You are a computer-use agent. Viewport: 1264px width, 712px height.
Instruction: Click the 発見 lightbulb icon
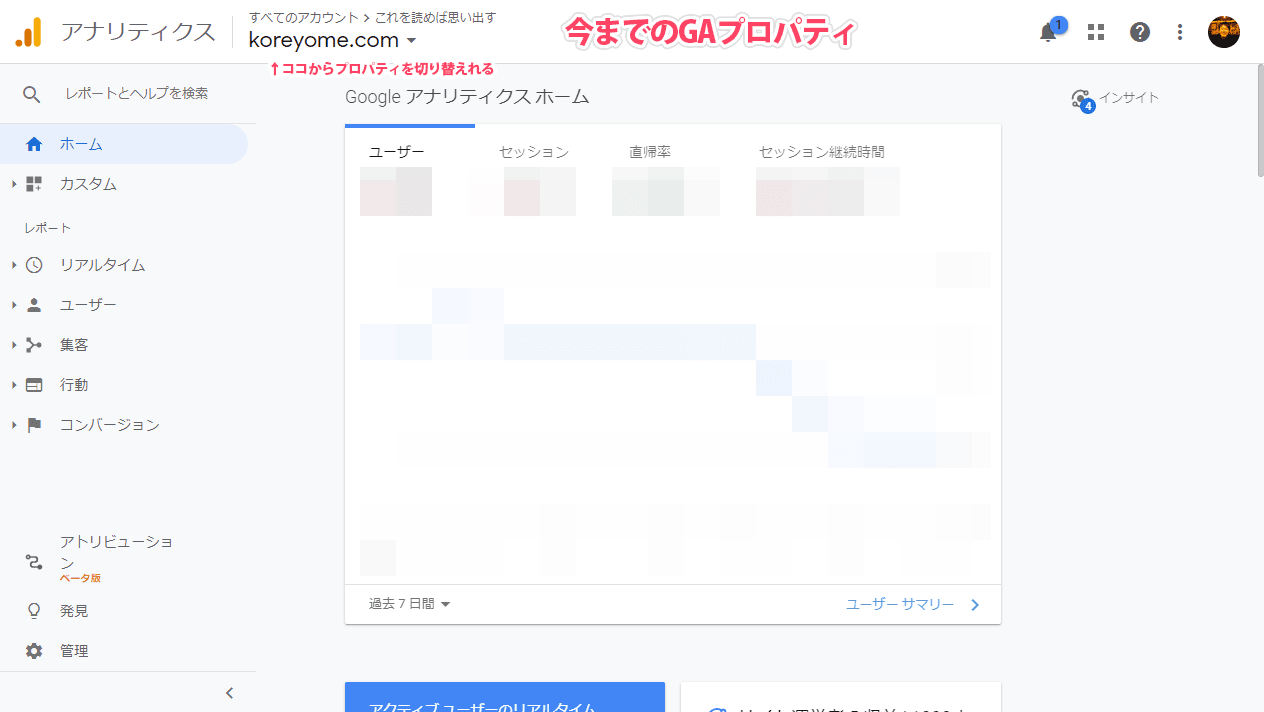[x=34, y=611]
